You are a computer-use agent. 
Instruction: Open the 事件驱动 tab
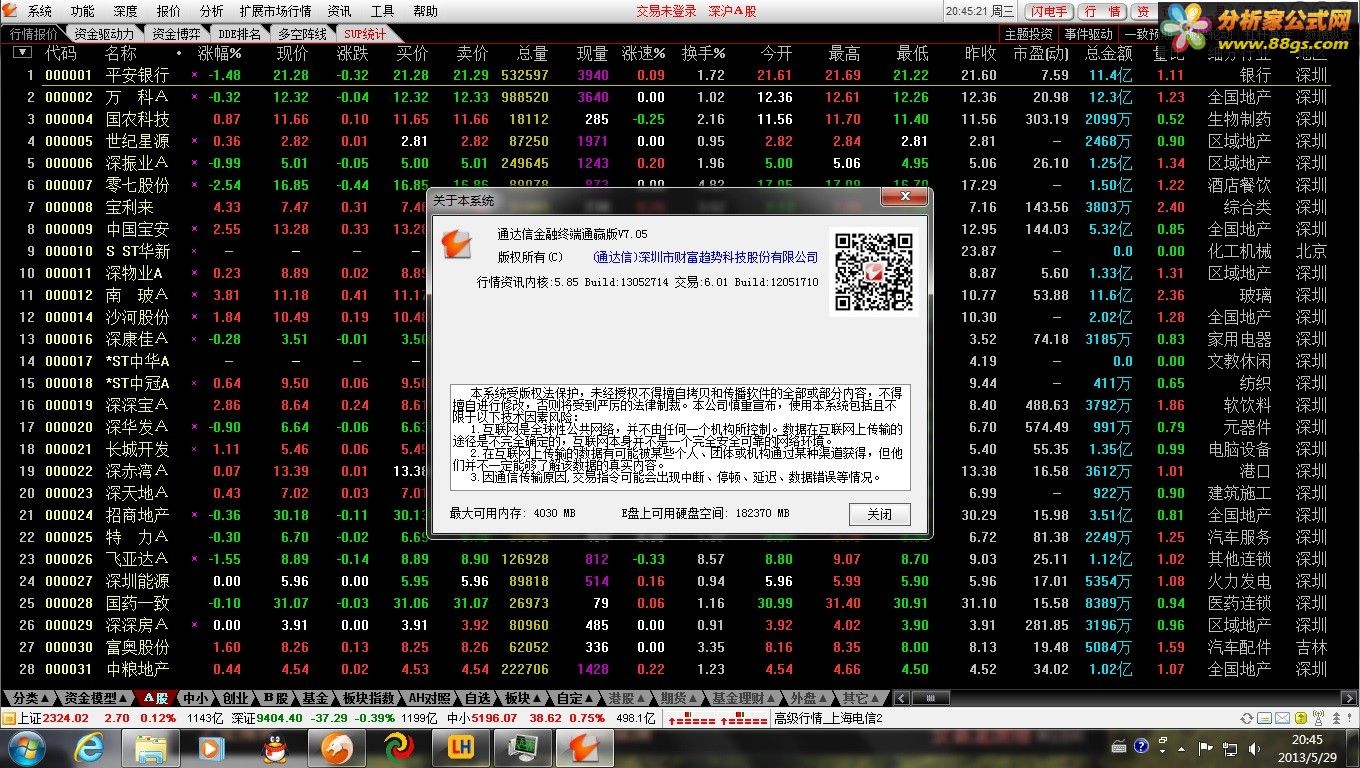(1088, 33)
